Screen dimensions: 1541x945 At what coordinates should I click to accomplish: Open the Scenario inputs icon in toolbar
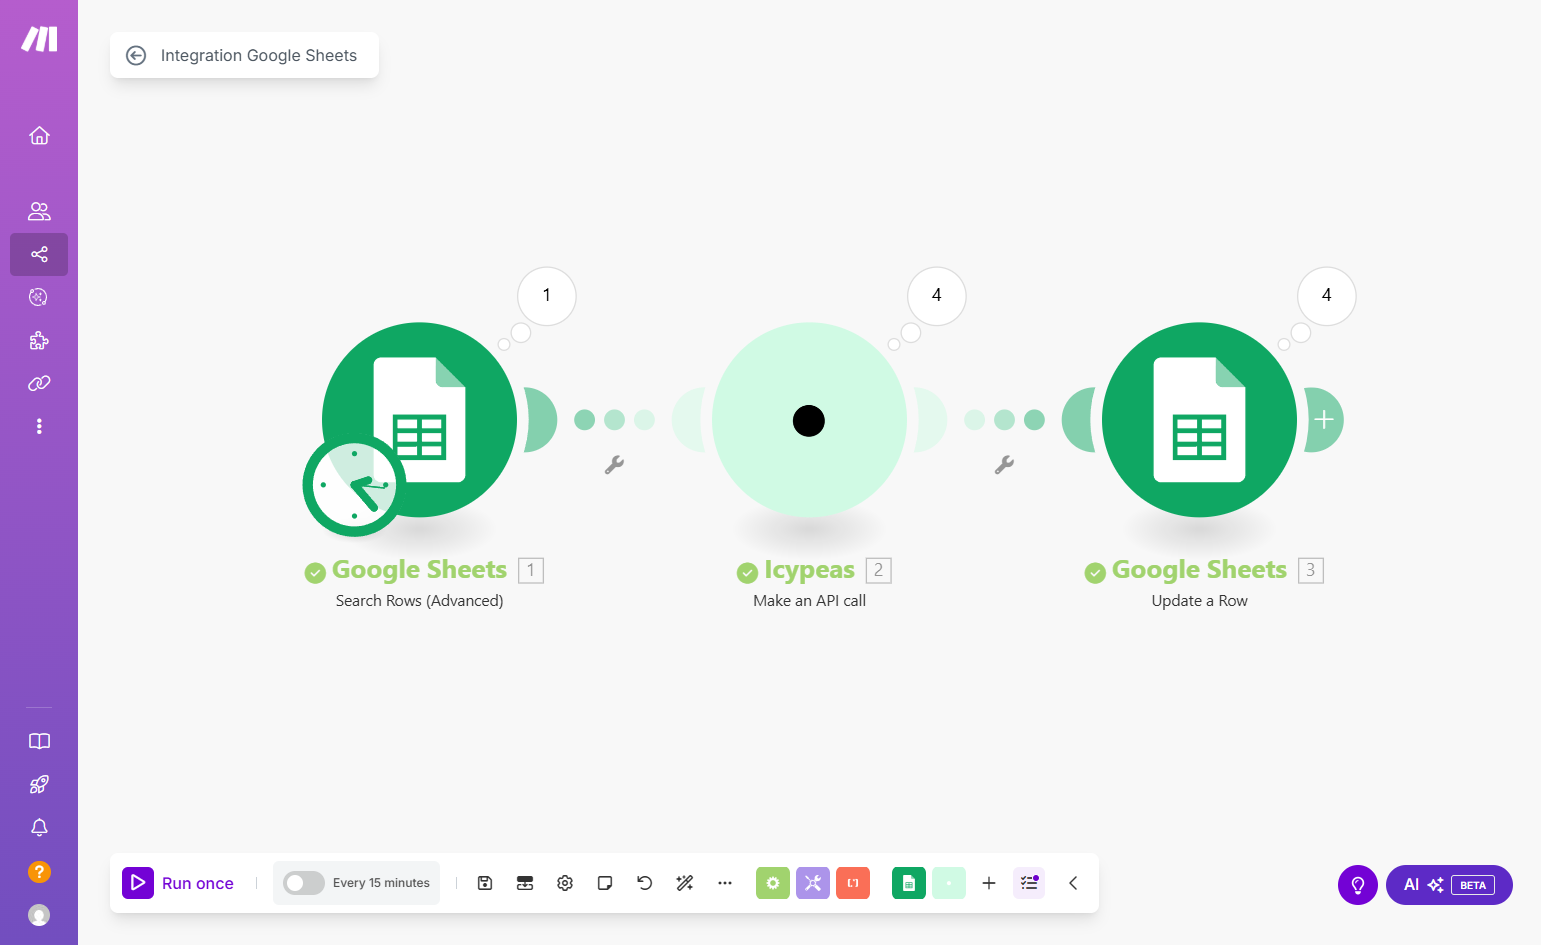click(525, 883)
